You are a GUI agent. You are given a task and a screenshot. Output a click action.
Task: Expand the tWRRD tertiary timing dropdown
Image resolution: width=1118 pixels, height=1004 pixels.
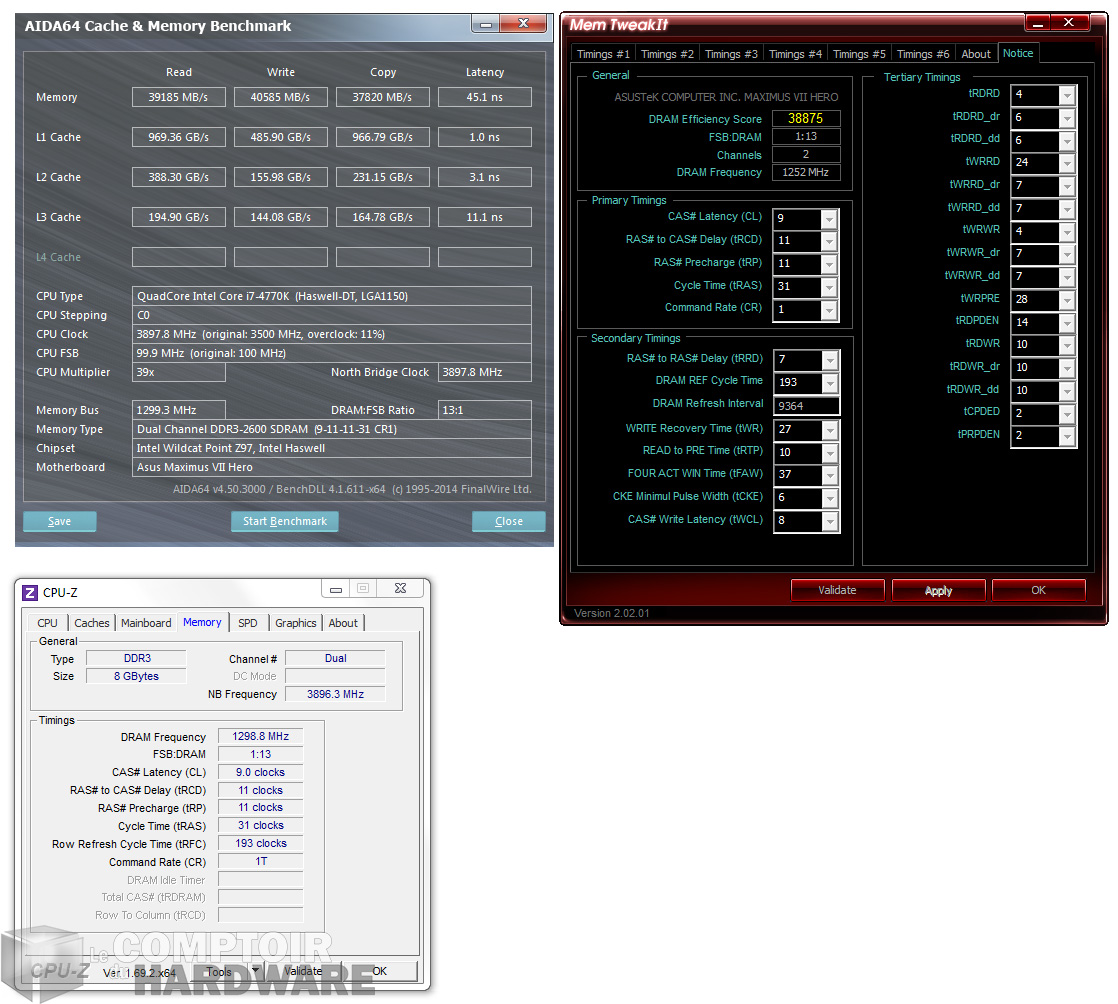click(1067, 163)
